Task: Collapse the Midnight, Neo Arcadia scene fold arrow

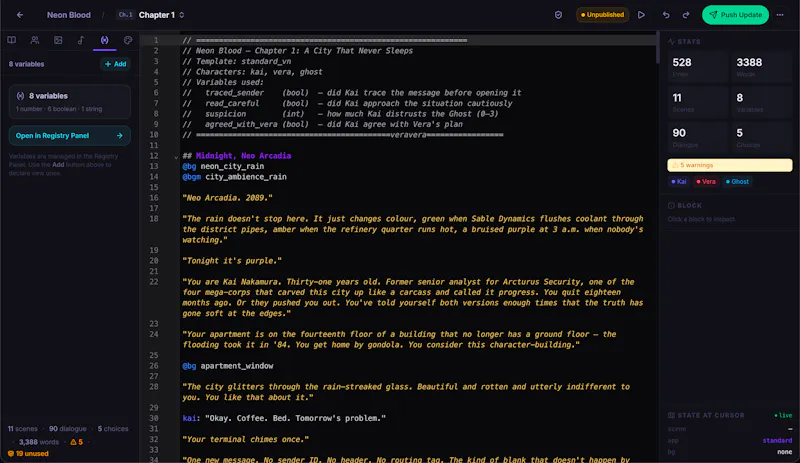Action: 176,157
